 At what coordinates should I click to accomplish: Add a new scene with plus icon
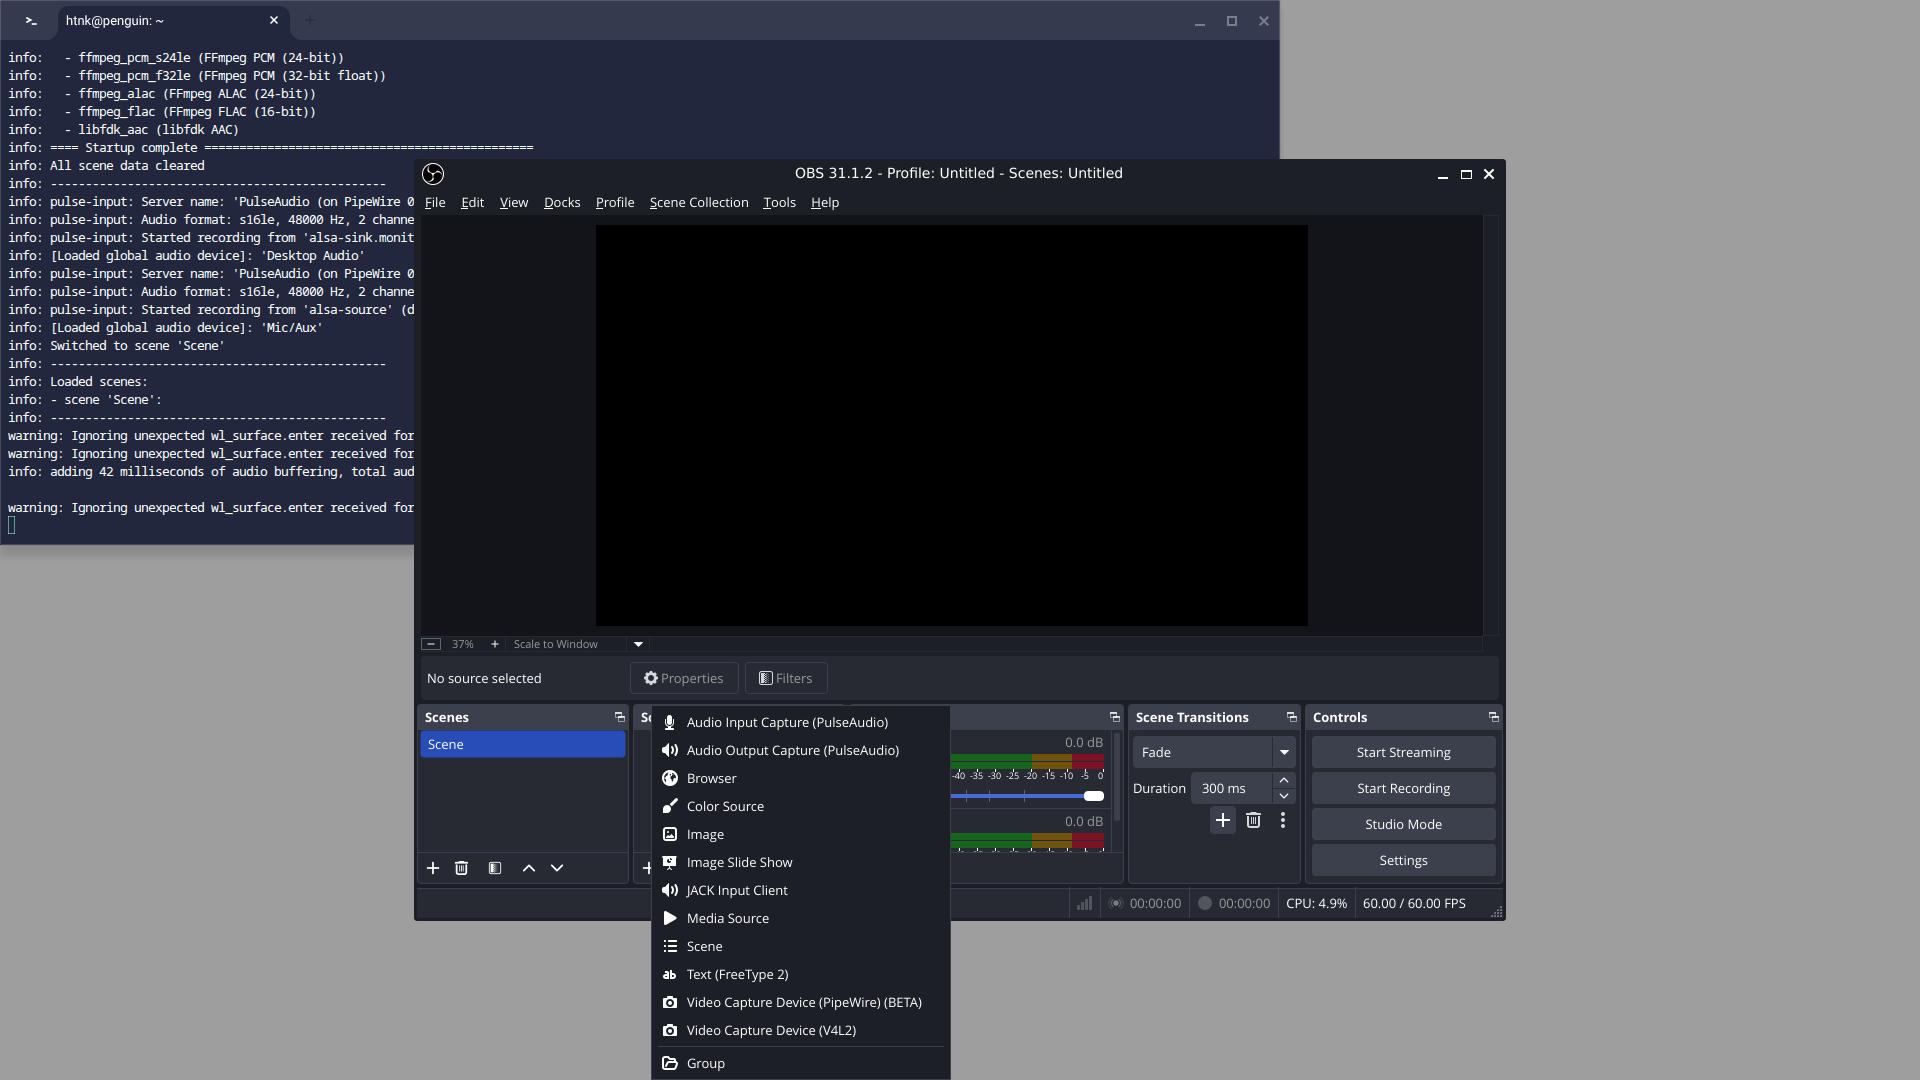click(433, 868)
